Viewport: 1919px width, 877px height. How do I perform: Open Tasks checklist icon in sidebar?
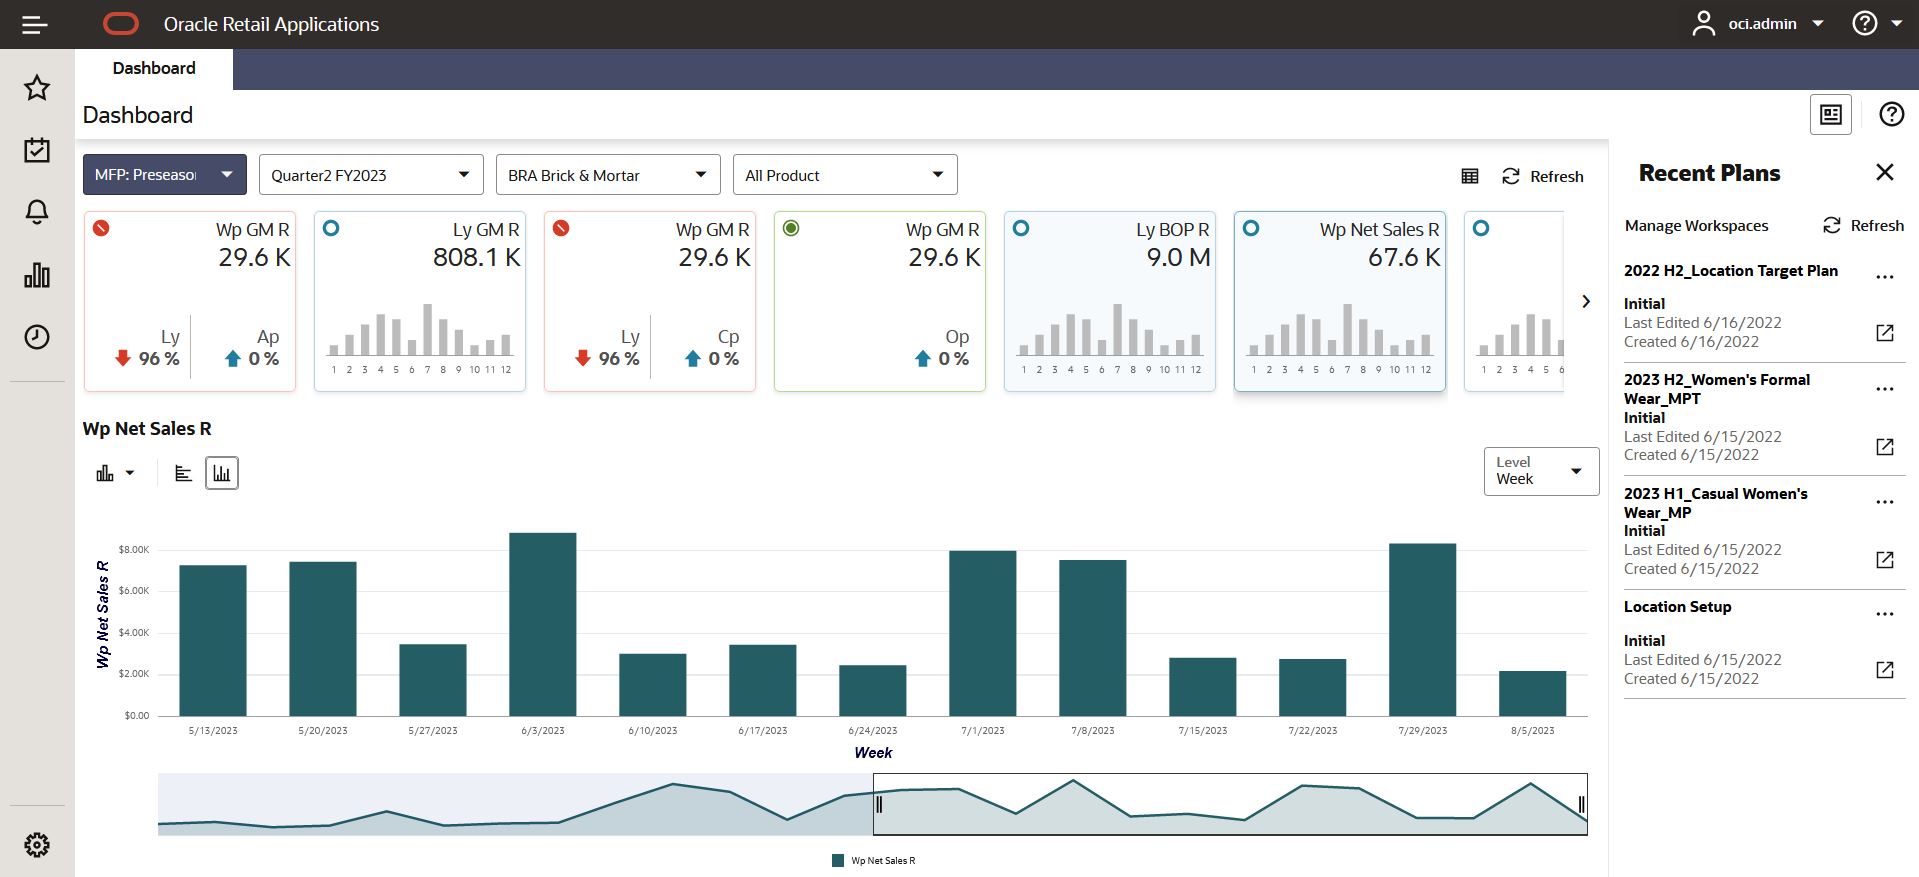(37, 150)
